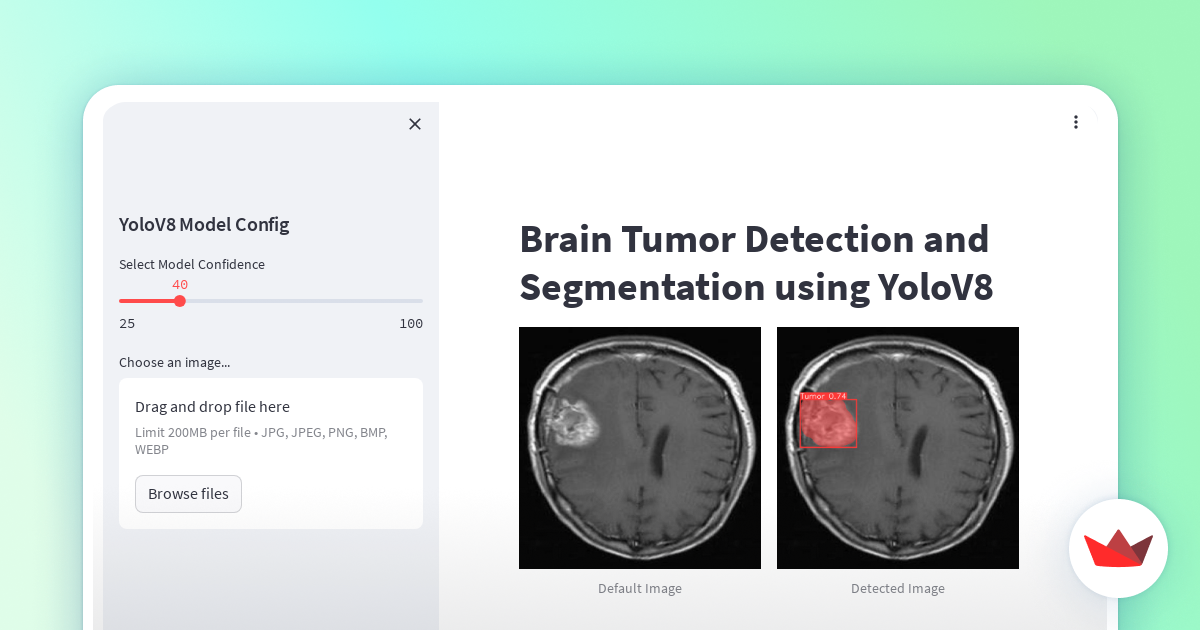Open the Detected Image thumbnail
The image size is (1200, 630).
pos(897,447)
